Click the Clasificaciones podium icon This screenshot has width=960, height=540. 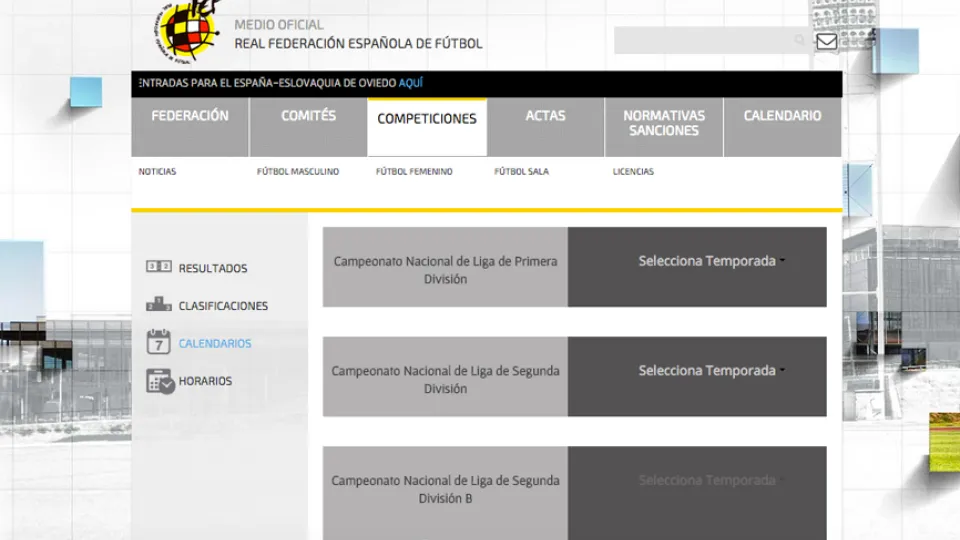[159, 304]
